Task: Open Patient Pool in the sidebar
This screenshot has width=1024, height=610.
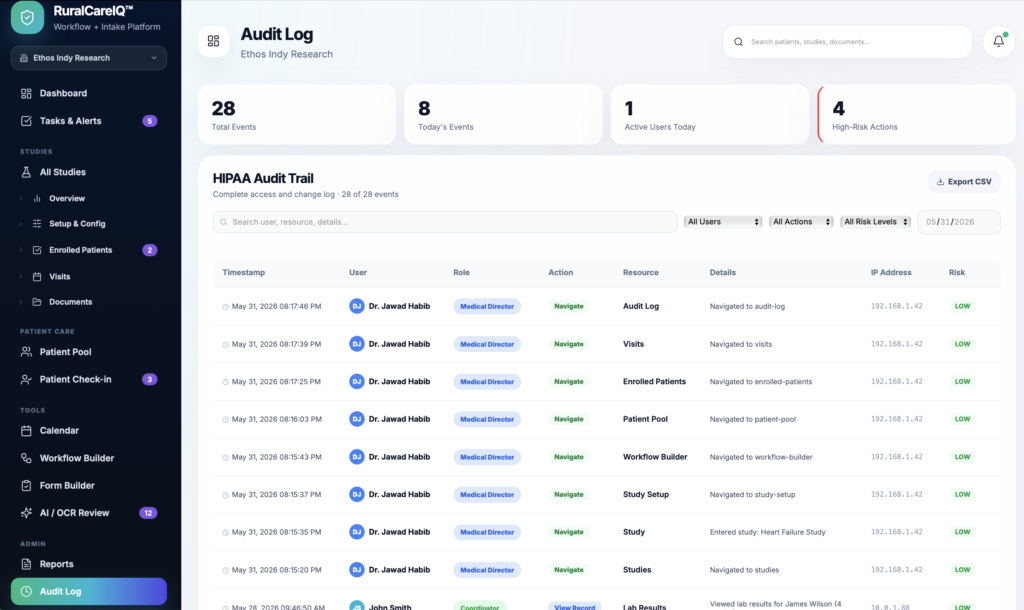Action: point(89,352)
